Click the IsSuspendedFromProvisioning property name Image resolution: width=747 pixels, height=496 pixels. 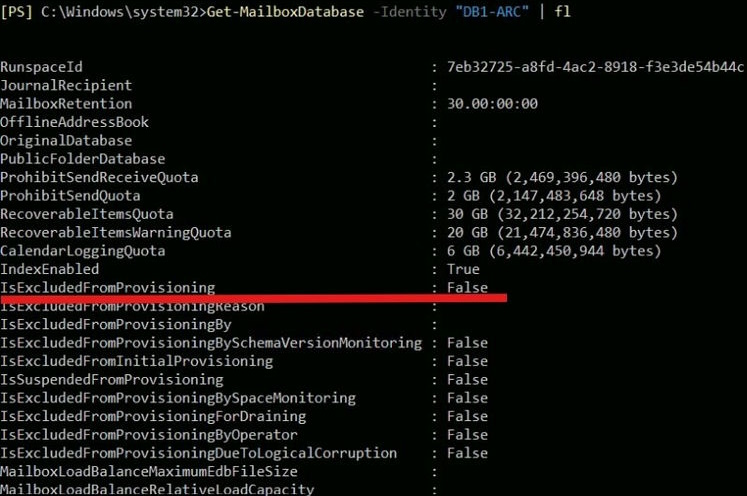pyautogui.click(x=112, y=380)
